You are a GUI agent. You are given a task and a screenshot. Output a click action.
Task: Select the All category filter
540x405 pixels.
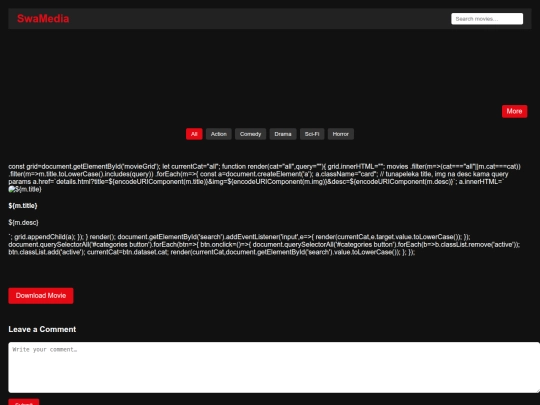[x=194, y=134]
